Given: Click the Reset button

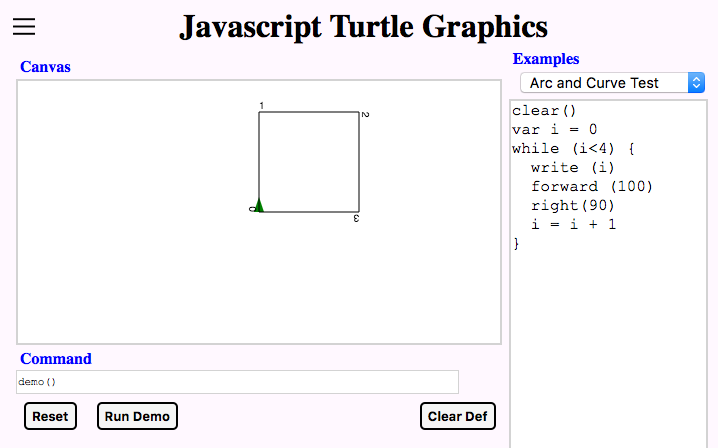Looking at the screenshot, I should (x=50, y=416).
